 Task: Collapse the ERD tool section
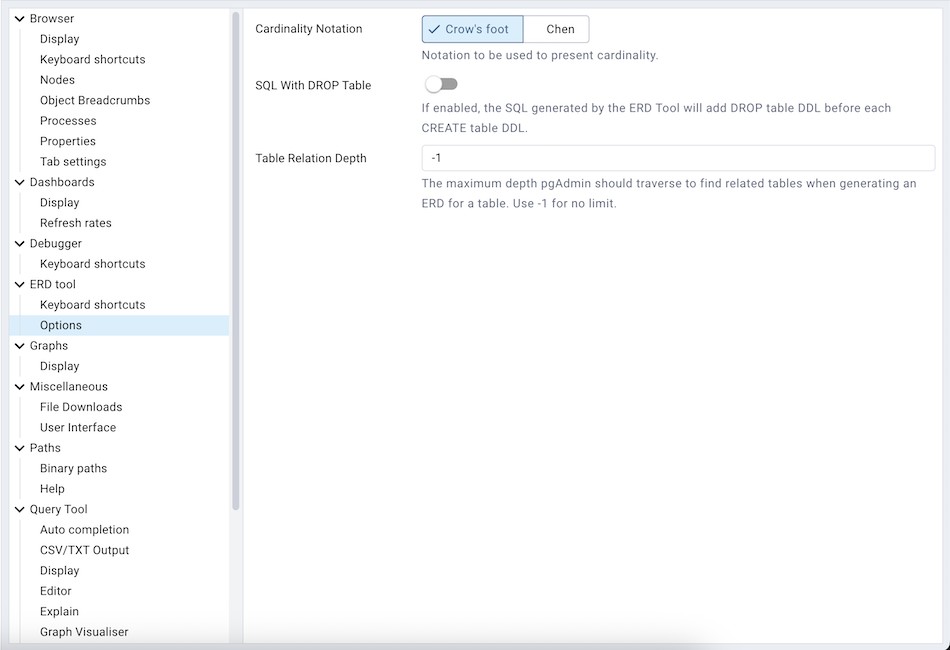20,284
